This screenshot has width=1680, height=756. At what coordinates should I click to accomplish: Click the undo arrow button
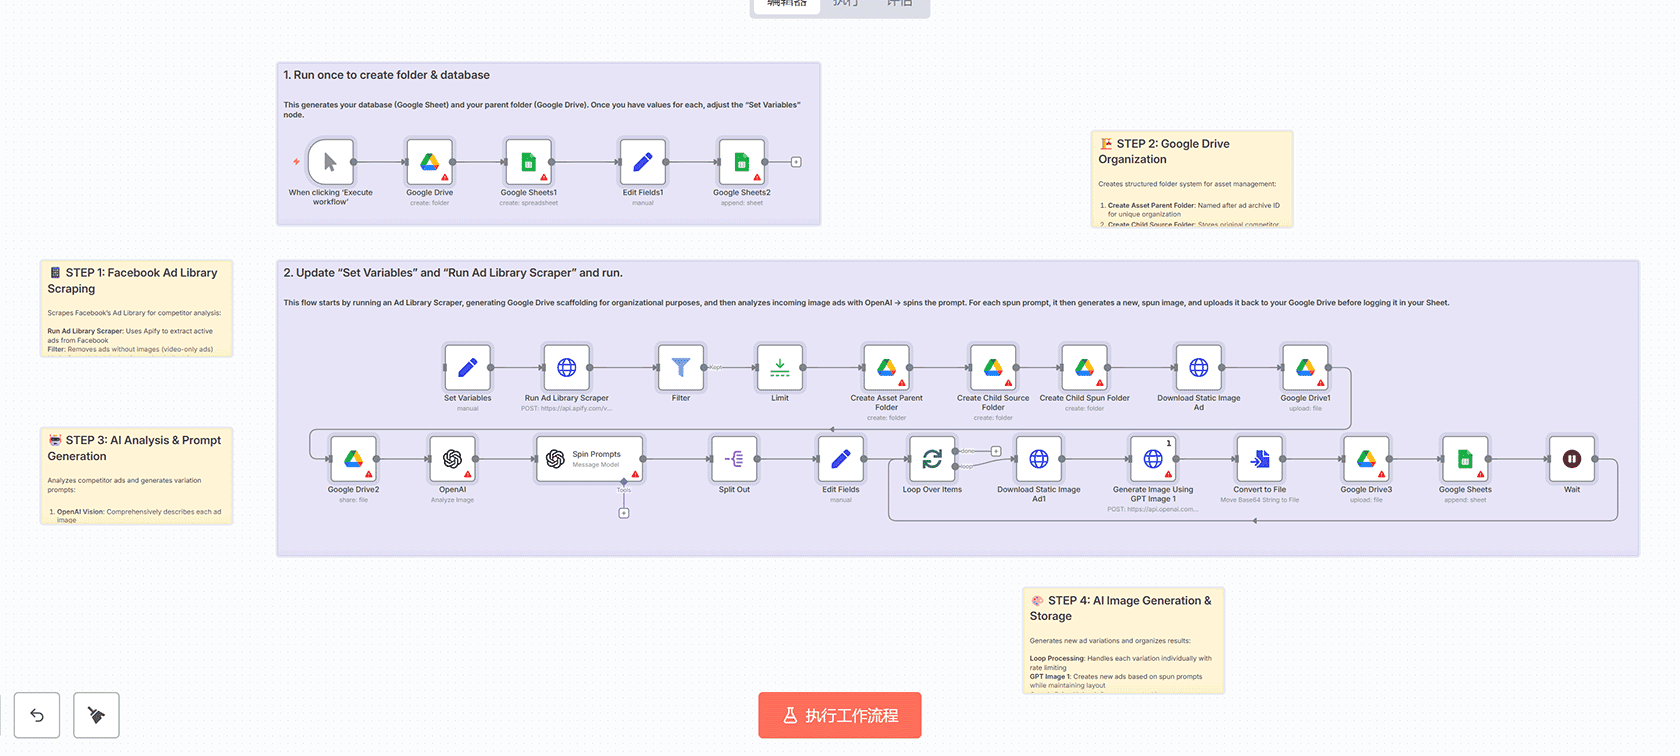click(37, 715)
